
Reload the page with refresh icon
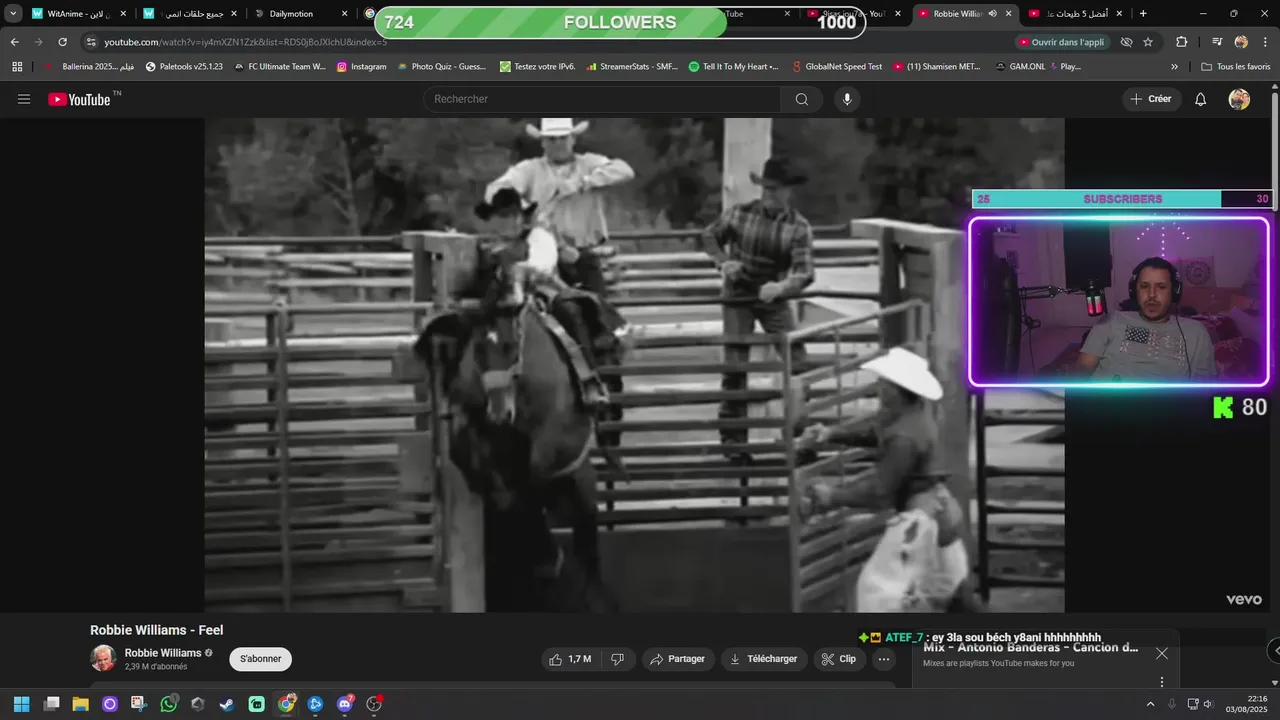(62, 42)
